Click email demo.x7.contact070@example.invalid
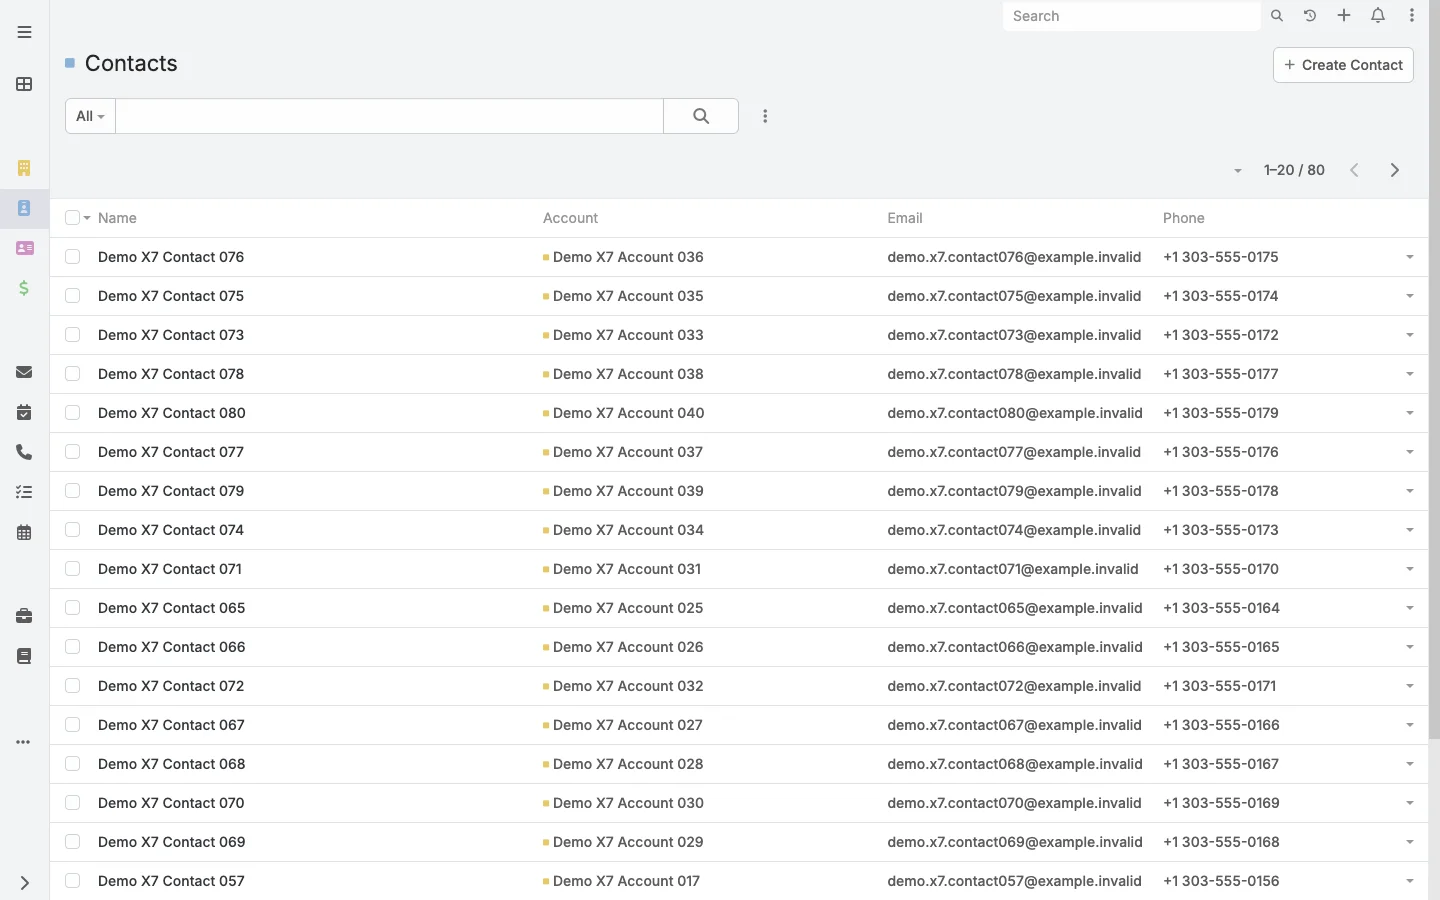 coord(1014,803)
